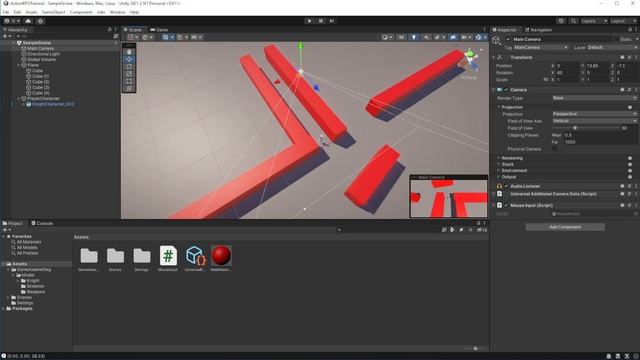The image size is (640, 360).
Task: Open the Assets menu
Action: pyautogui.click(x=31, y=12)
